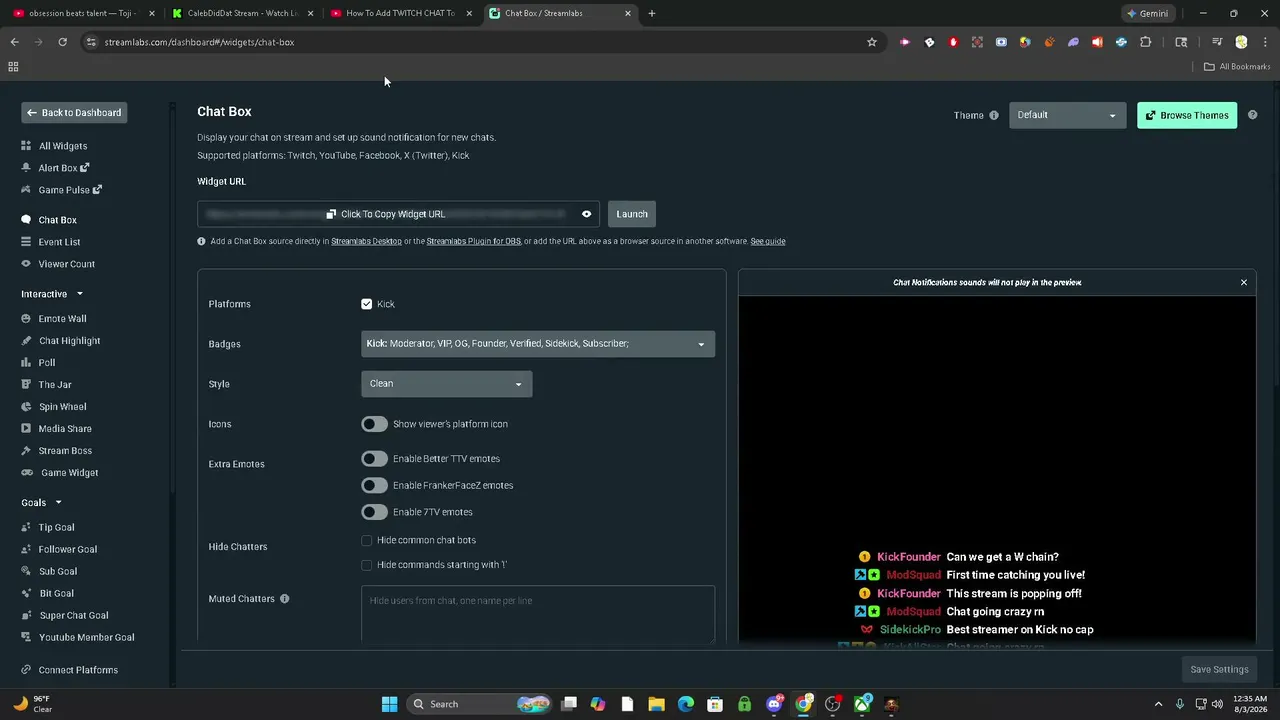Viewport: 1280px width, 720px height.
Task: Click the Poll sidebar icon
Action: (x=26, y=363)
